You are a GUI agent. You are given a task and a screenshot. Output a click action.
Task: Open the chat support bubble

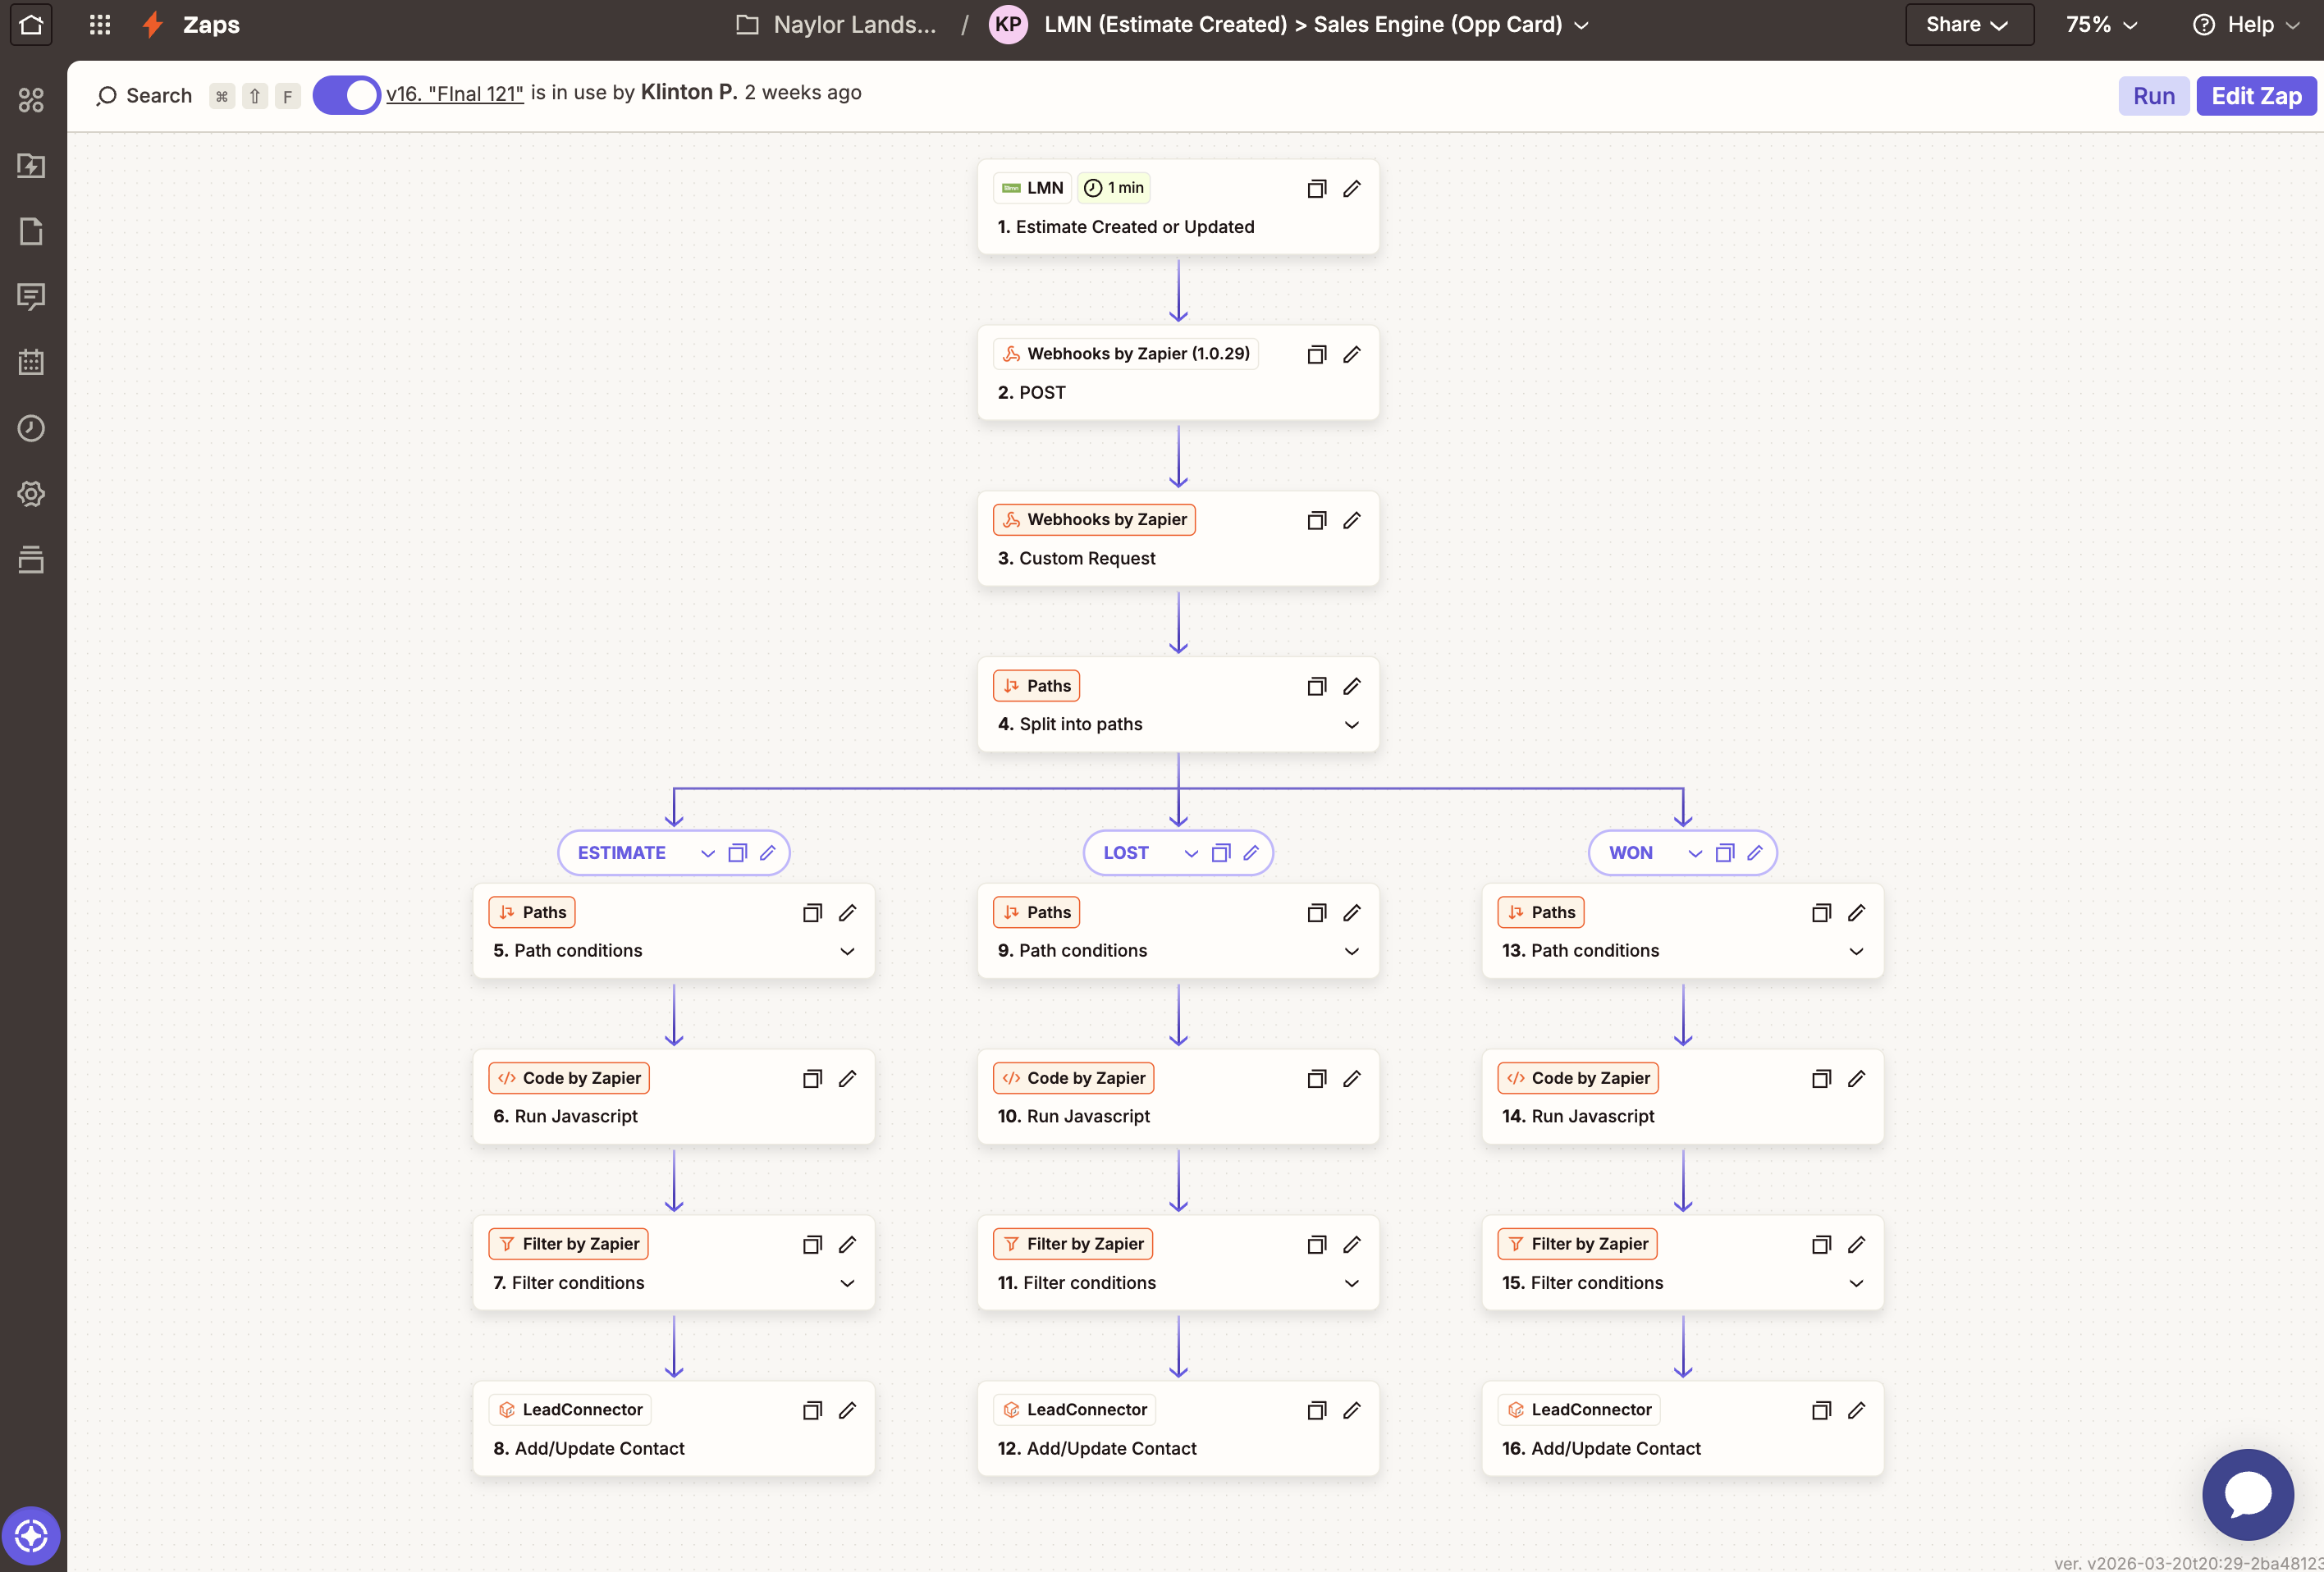click(2247, 1494)
